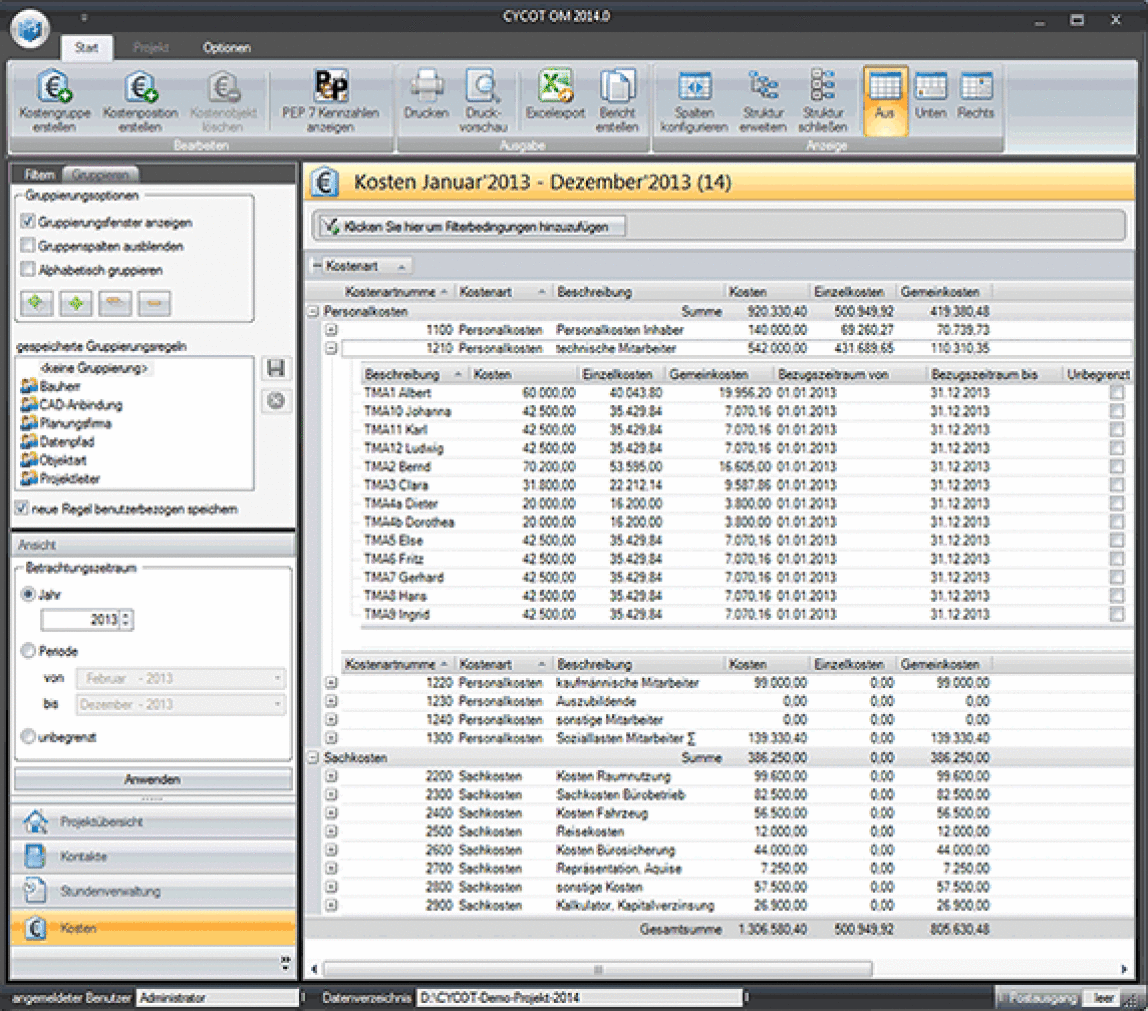
Task: Open Projektübersicht navigation section
Action: pyautogui.click(x=153, y=821)
